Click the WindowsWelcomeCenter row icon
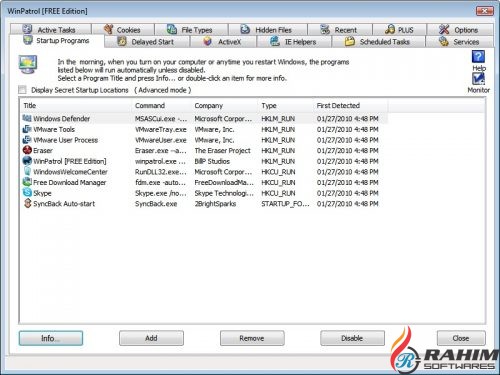This screenshot has width=500, height=375. [27, 172]
